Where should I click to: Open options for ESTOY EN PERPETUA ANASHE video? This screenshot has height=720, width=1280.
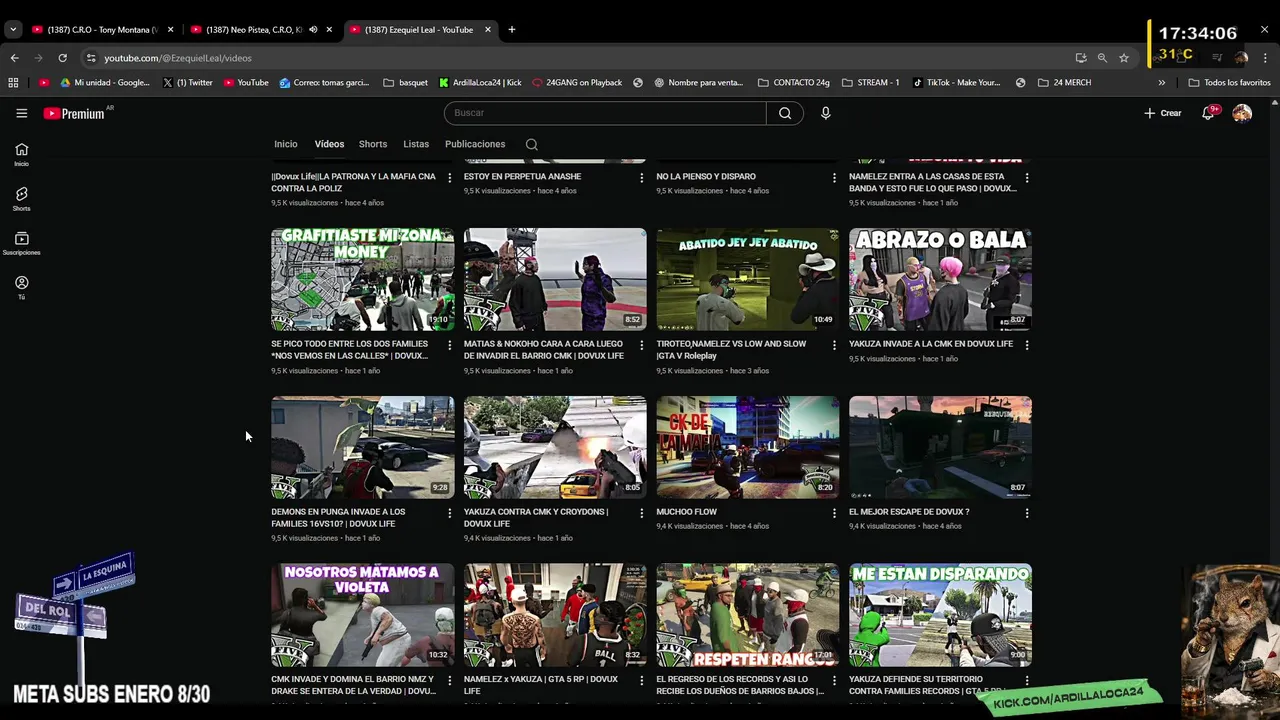click(641, 177)
